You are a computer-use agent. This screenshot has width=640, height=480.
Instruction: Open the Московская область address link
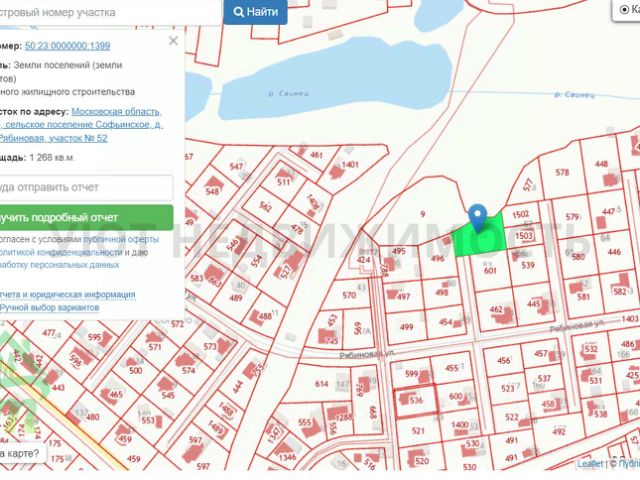tap(116, 111)
